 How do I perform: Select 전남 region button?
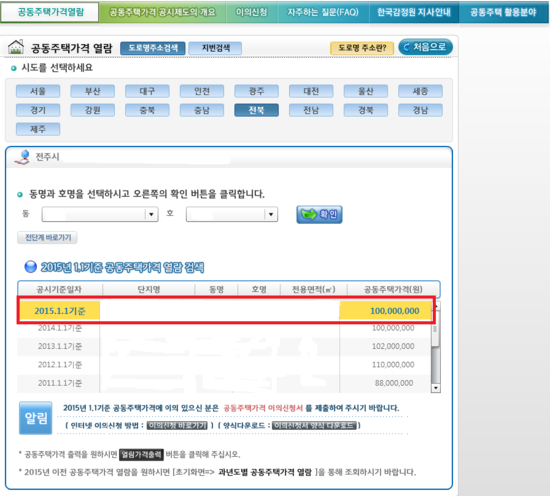[x=311, y=110]
